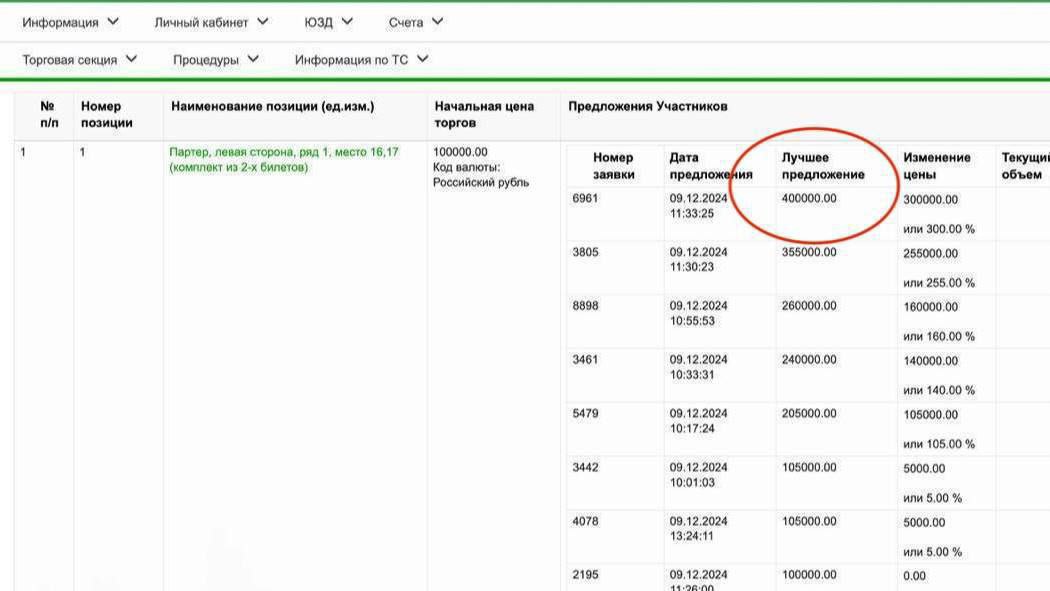This screenshot has height=591, width=1050.
Task: Click the offer date "09.12.2024 11:33:25"
Action: click(698, 206)
